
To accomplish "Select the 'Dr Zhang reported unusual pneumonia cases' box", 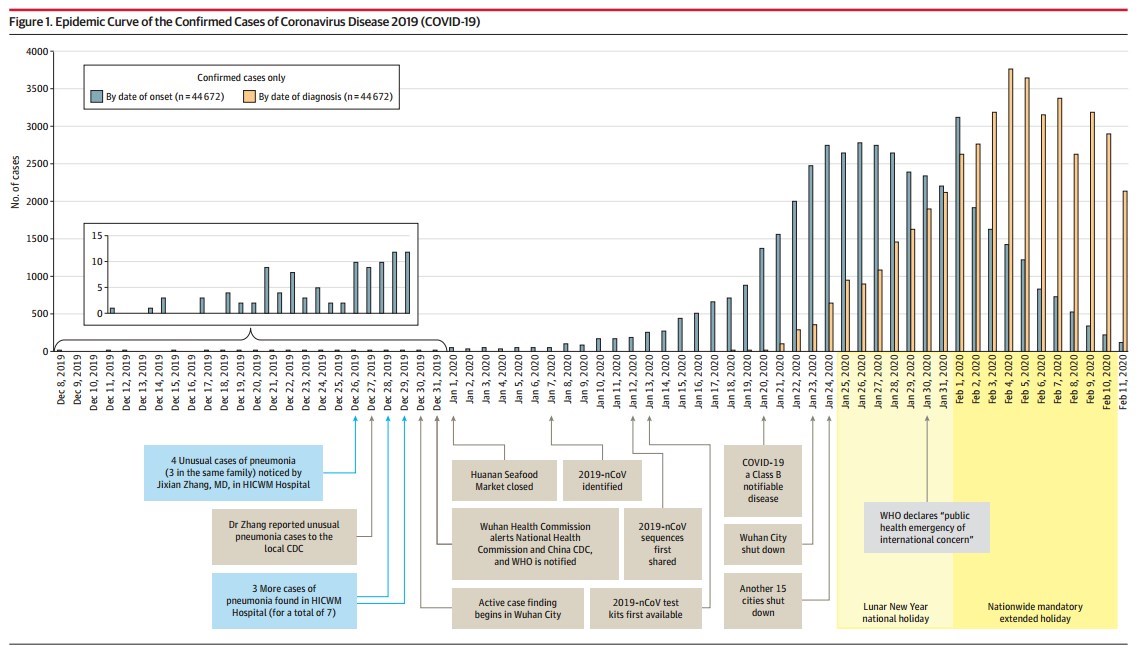I will pos(285,537).
